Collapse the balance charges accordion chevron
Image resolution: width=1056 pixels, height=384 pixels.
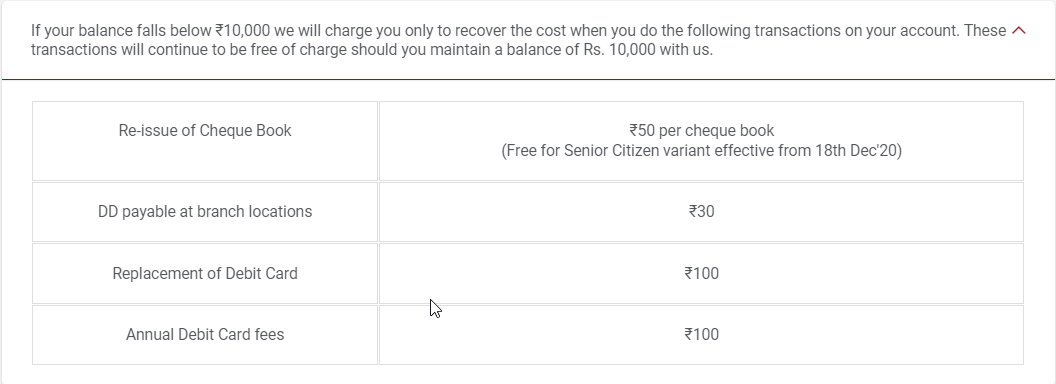(1019, 31)
